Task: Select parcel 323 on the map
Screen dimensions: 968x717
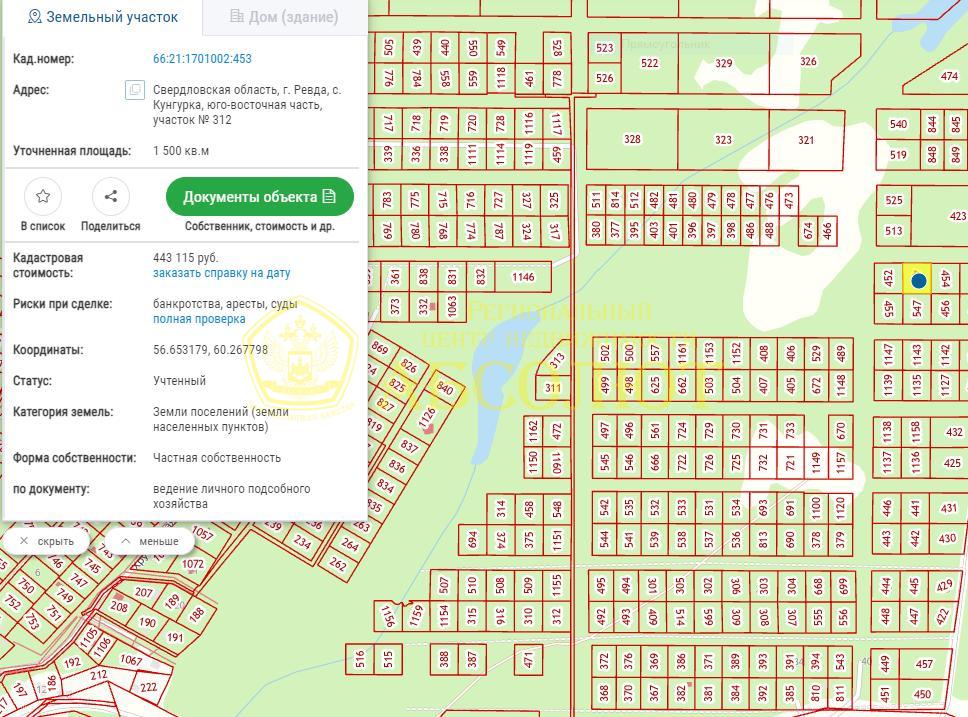Action: point(723,140)
